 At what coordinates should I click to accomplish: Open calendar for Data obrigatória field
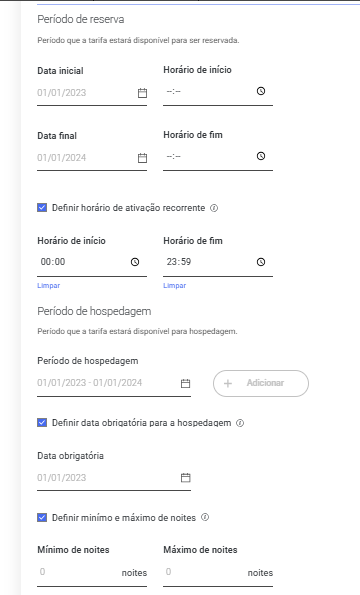[185, 478]
